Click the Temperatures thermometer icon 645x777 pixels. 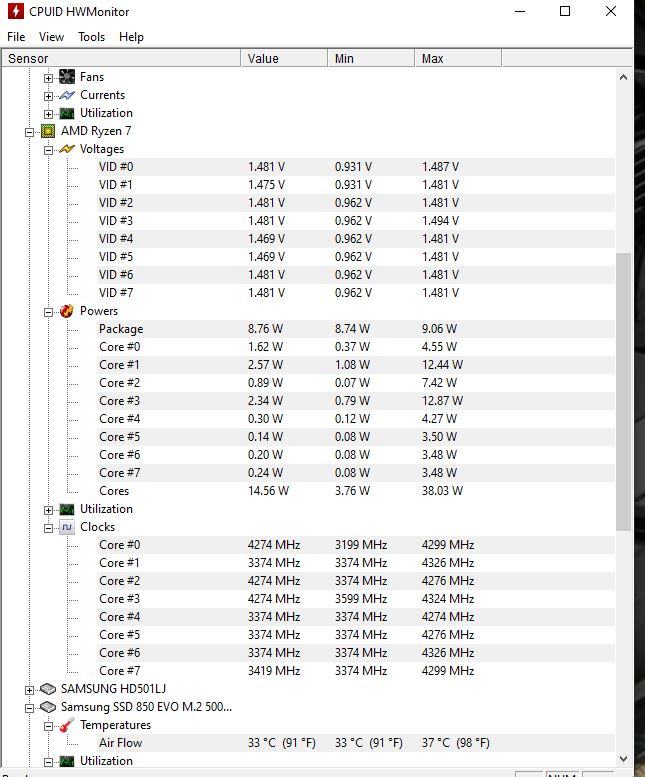(67, 725)
